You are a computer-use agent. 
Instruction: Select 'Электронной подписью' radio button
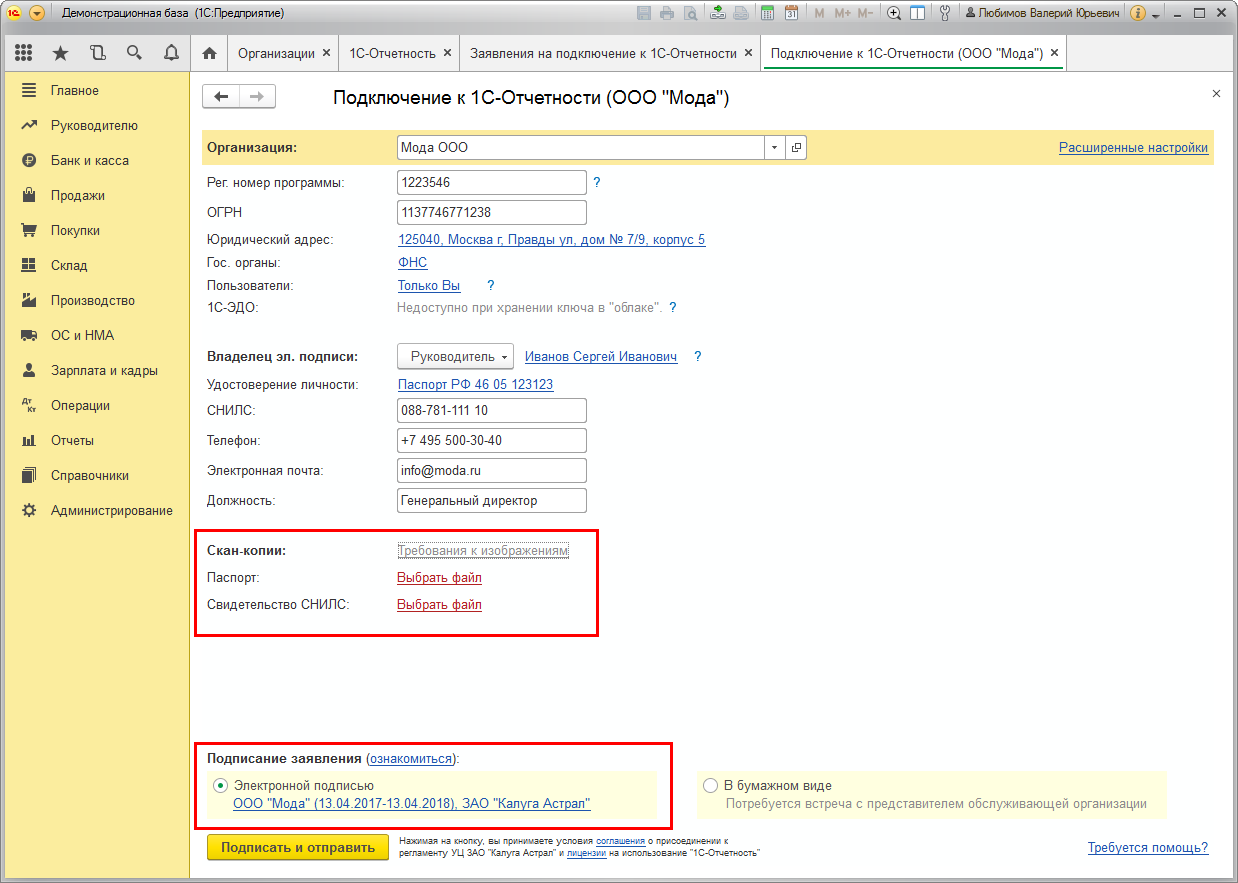tap(221, 786)
